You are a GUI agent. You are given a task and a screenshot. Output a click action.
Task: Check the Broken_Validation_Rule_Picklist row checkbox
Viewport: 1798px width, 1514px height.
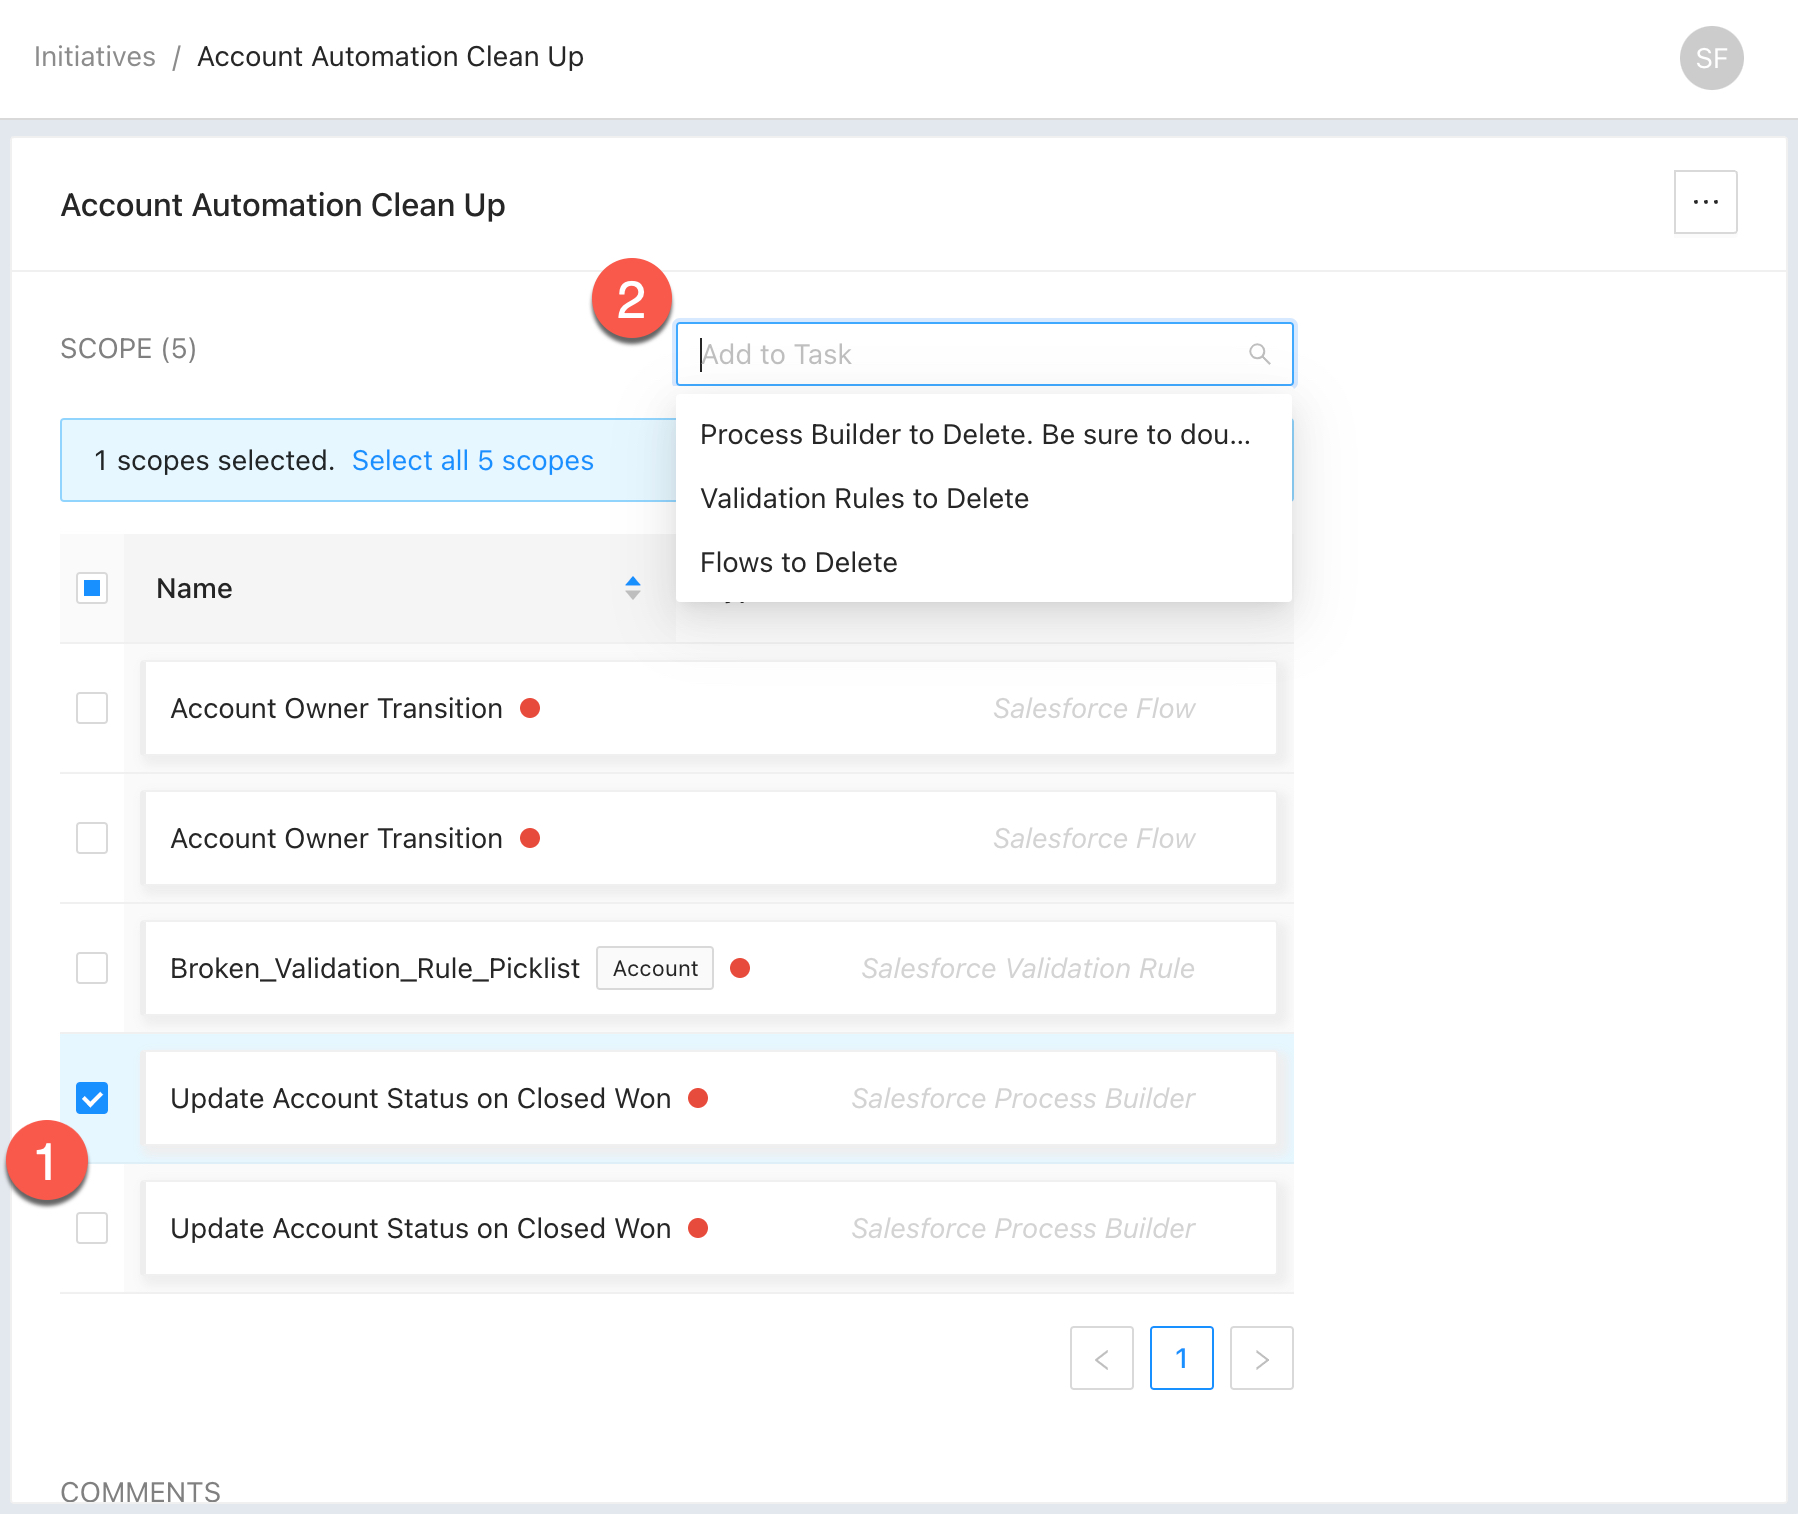click(x=92, y=968)
